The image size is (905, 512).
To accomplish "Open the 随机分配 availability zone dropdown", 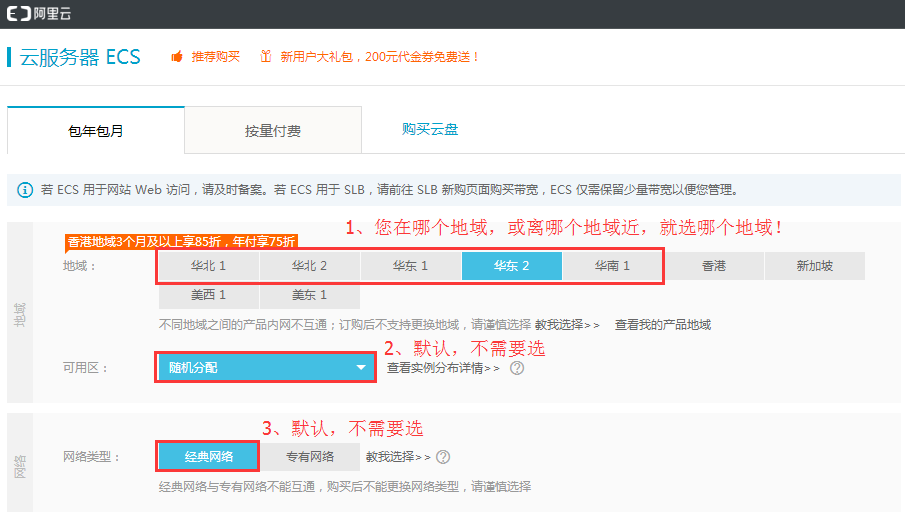I will point(265,368).
